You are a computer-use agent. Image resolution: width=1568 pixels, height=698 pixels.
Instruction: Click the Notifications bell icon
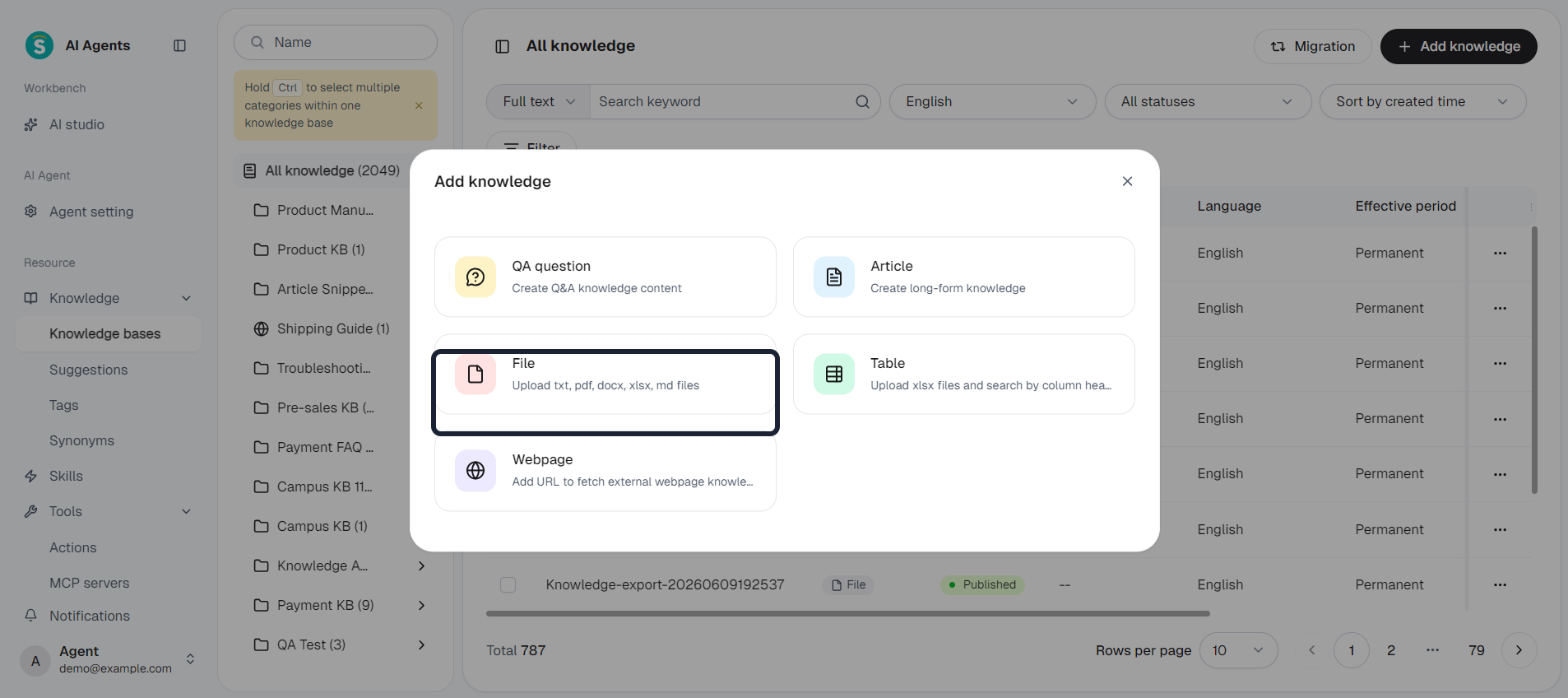[x=31, y=616]
